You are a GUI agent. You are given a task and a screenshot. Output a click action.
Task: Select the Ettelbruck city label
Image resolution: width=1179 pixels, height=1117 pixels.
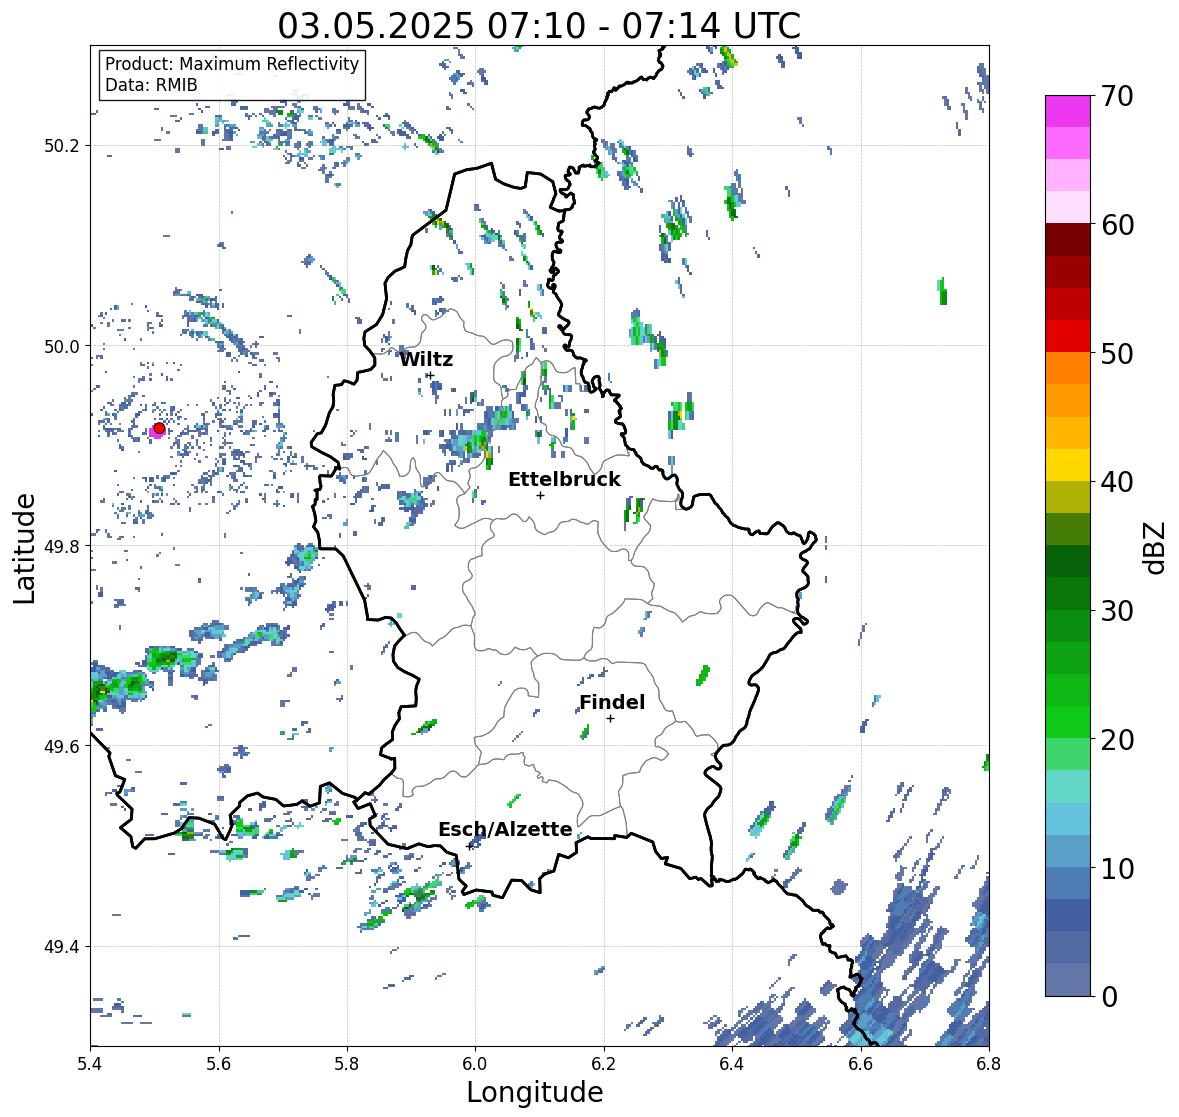pos(564,480)
